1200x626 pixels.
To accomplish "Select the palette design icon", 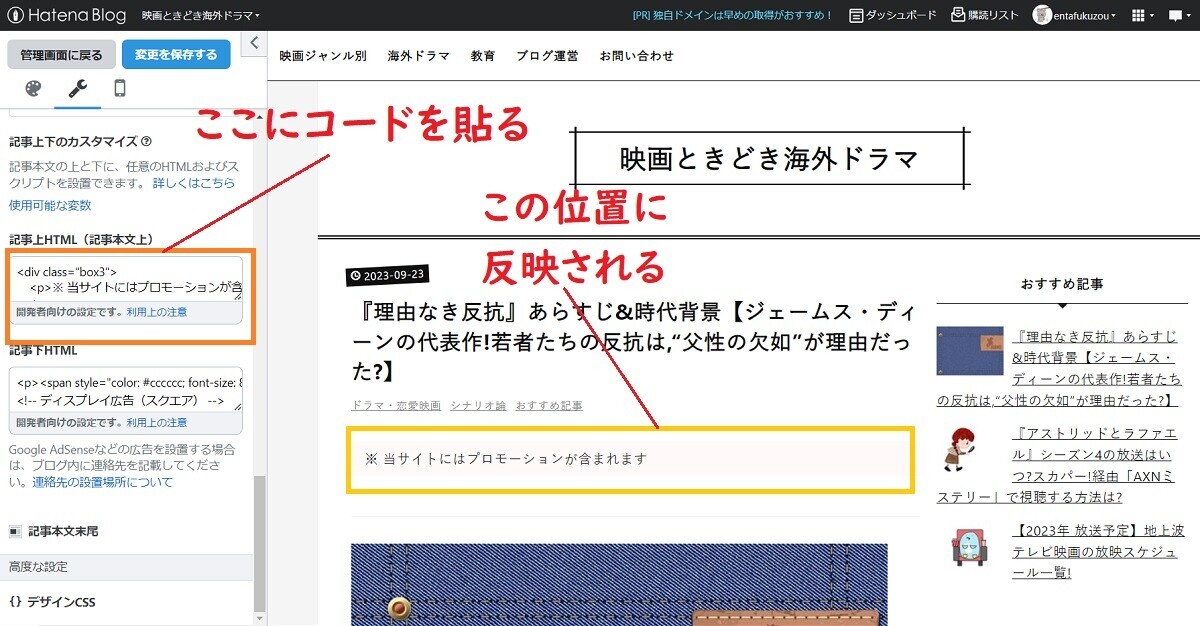I will tap(31, 87).
